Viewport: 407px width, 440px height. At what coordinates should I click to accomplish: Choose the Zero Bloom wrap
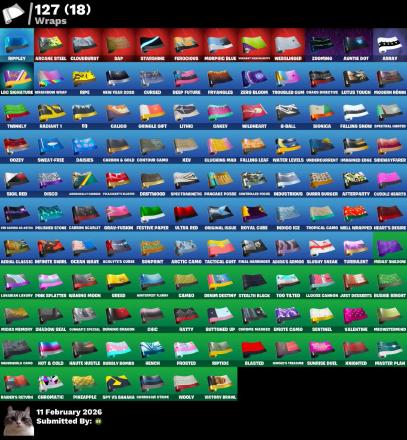tap(254, 79)
